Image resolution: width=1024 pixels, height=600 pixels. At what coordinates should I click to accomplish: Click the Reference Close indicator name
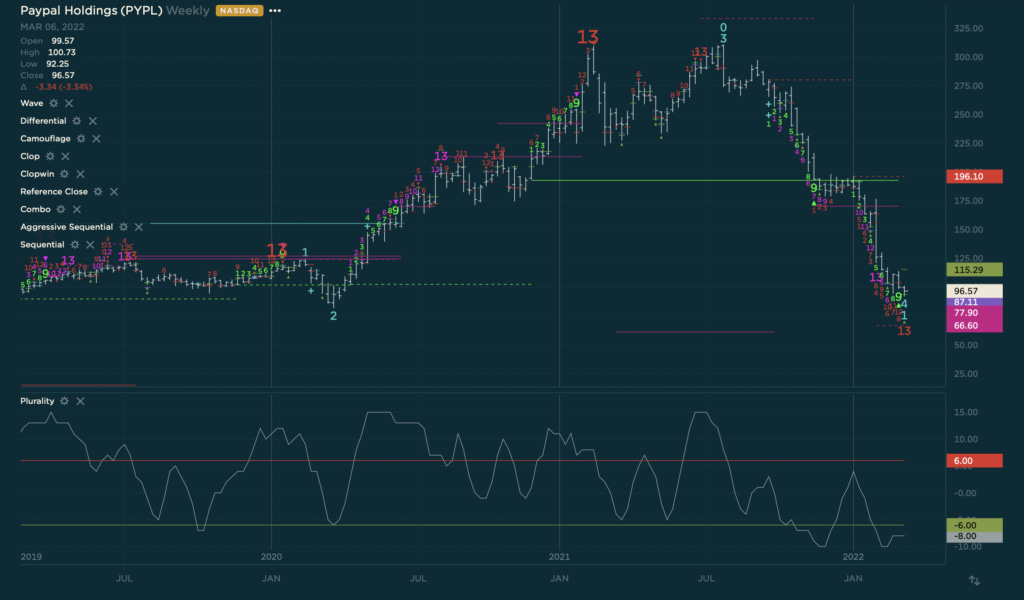click(x=54, y=191)
